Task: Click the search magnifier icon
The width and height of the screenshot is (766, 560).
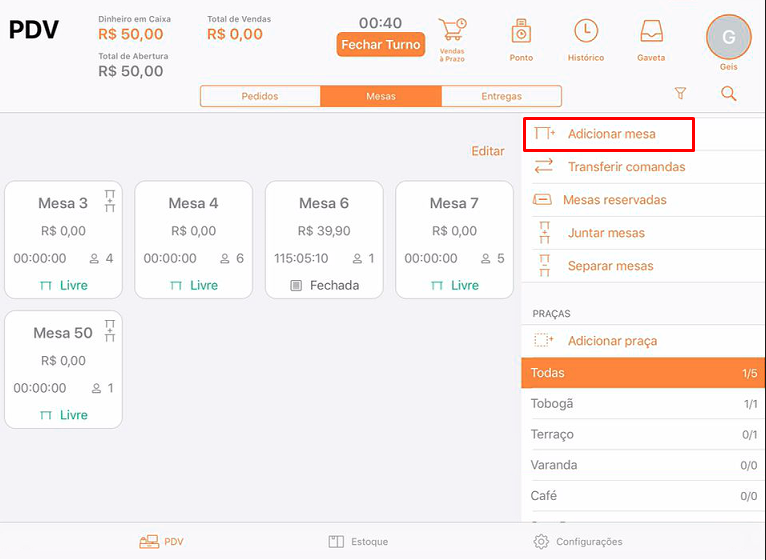Action: (728, 93)
